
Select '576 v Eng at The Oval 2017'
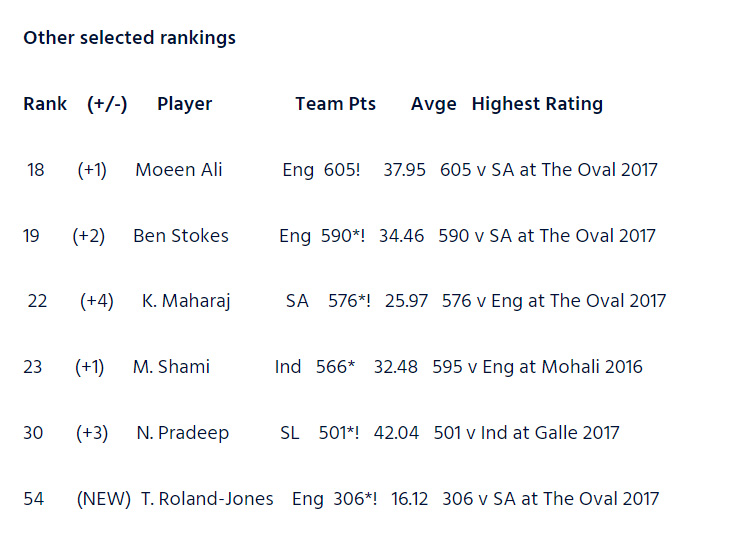click(x=554, y=301)
